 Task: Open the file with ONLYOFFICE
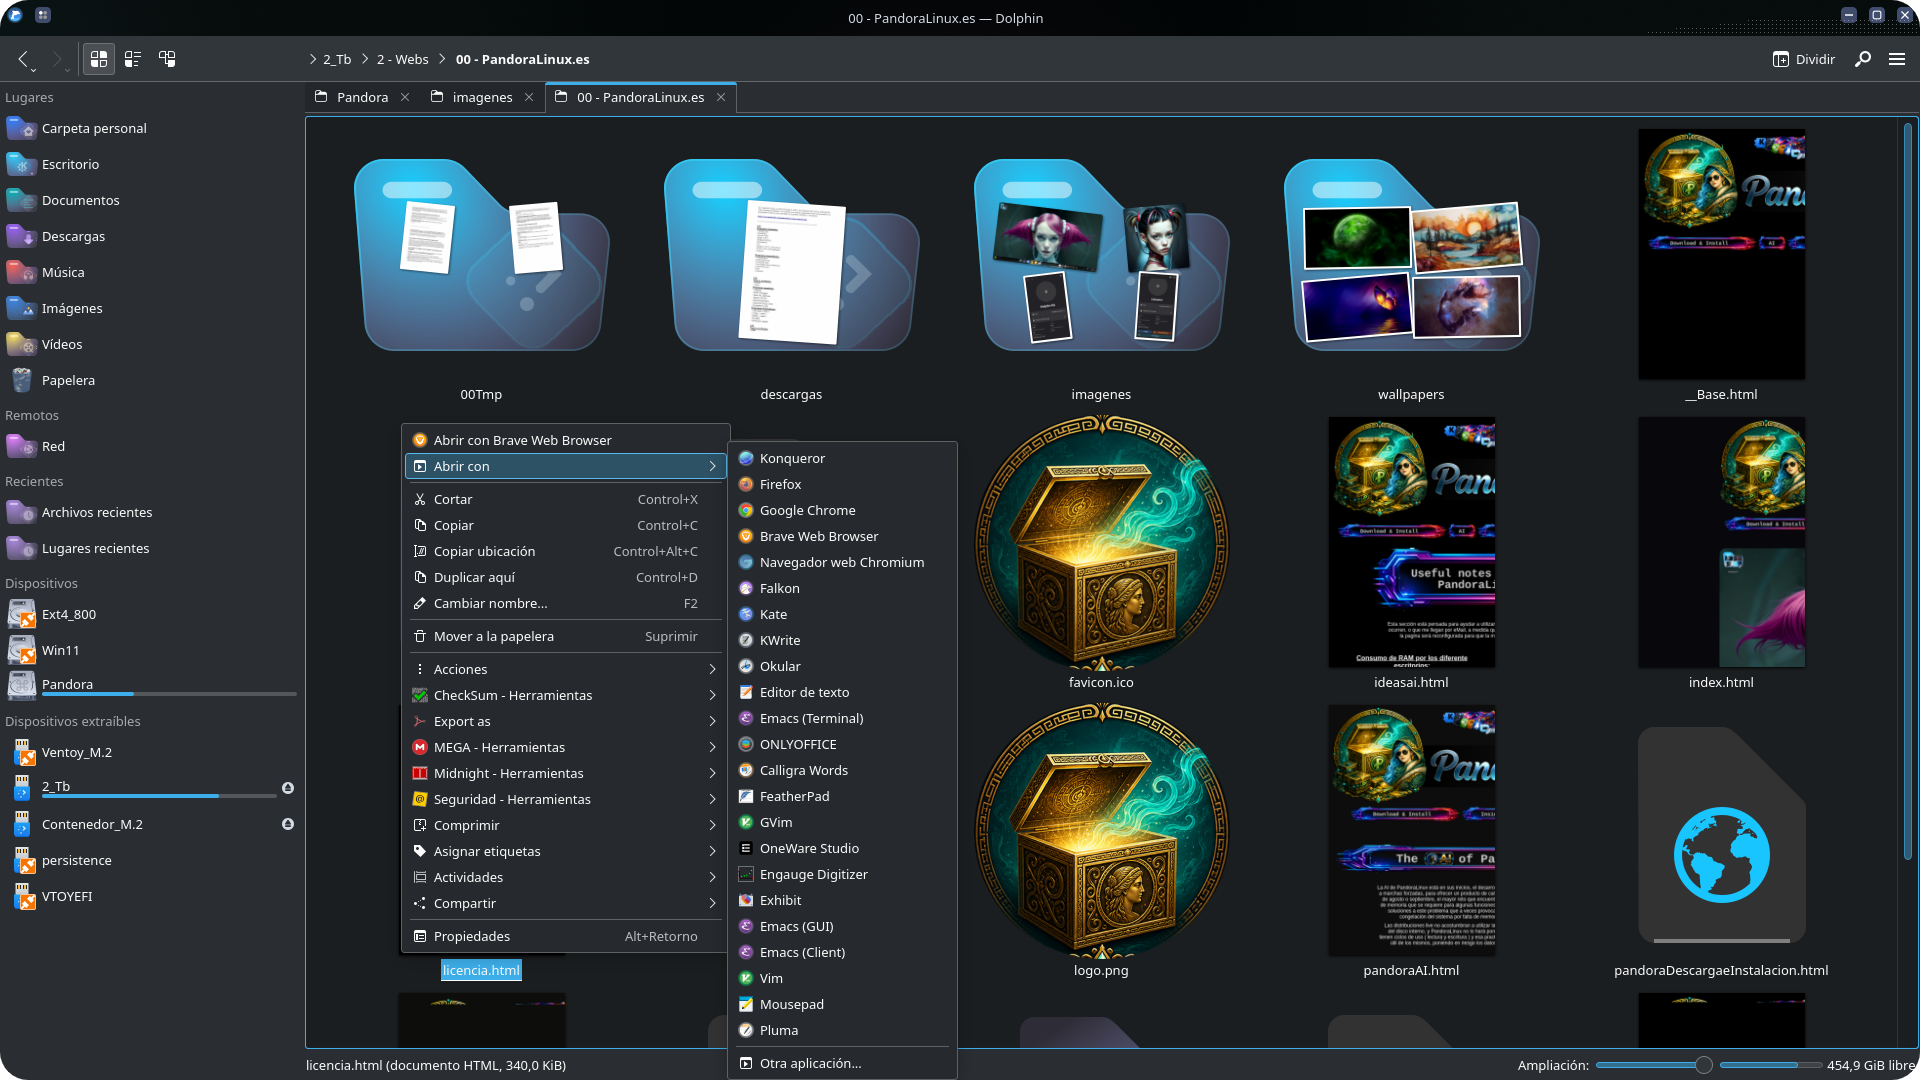coord(842,744)
